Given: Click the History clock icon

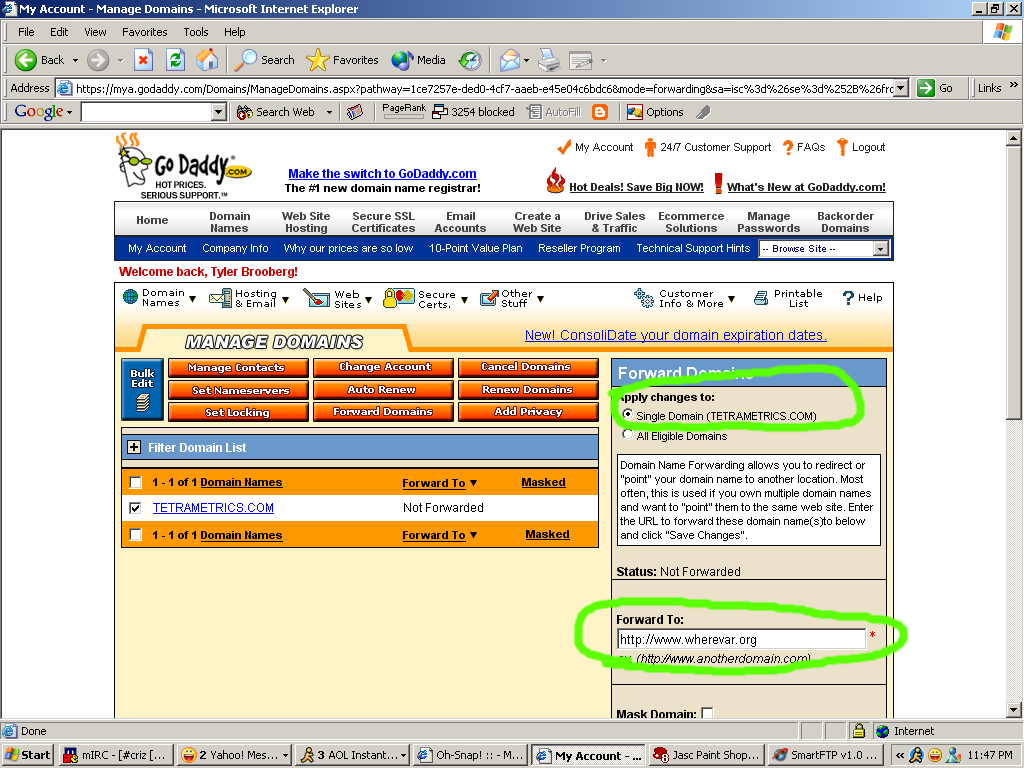Looking at the screenshot, I should (x=470, y=60).
